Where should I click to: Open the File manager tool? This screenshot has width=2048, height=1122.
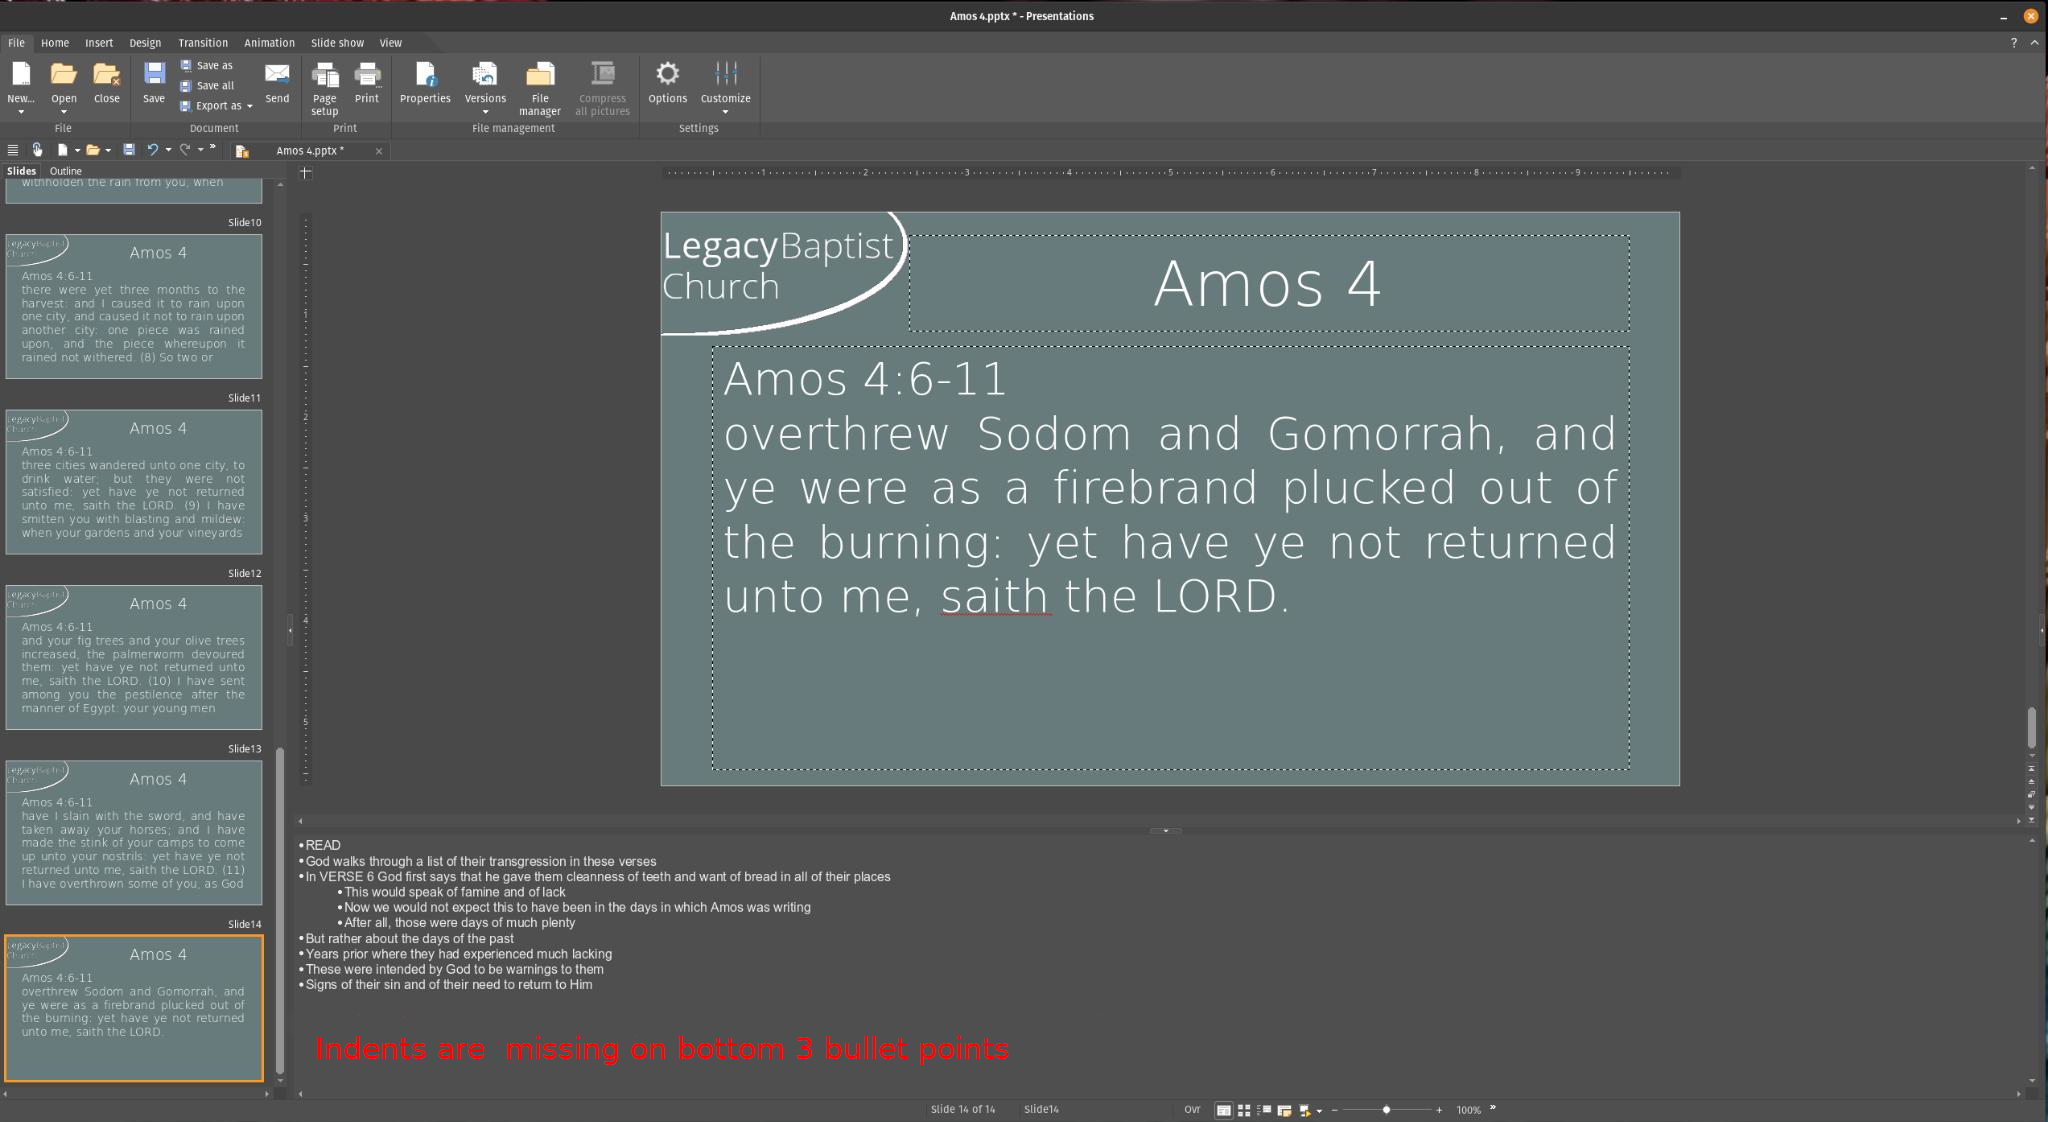pyautogui.click(x=539, y=86)
